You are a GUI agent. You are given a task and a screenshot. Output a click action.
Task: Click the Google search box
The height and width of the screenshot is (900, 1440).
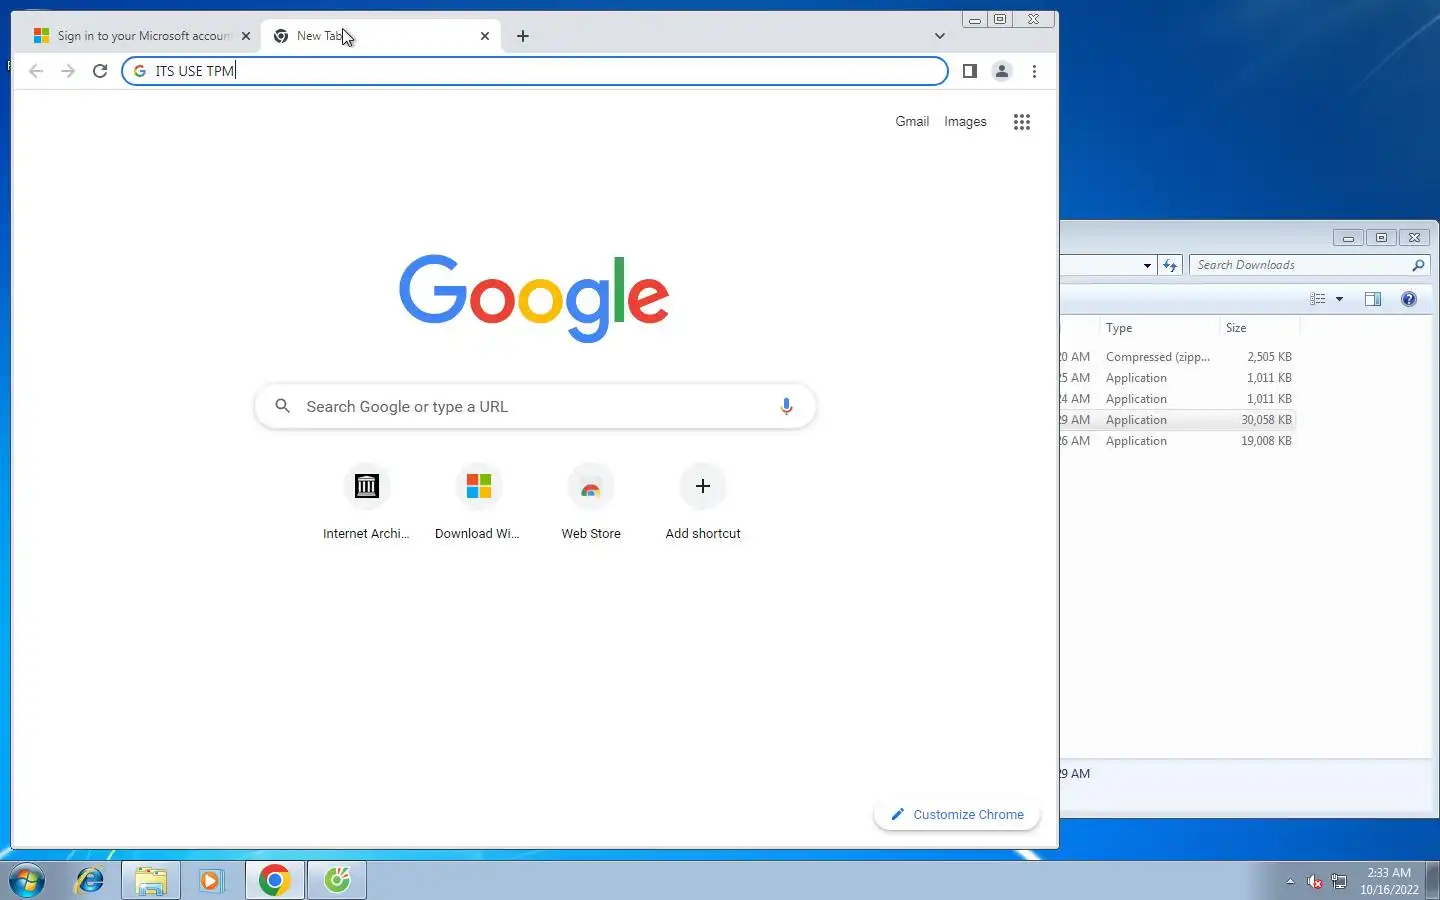535,406
